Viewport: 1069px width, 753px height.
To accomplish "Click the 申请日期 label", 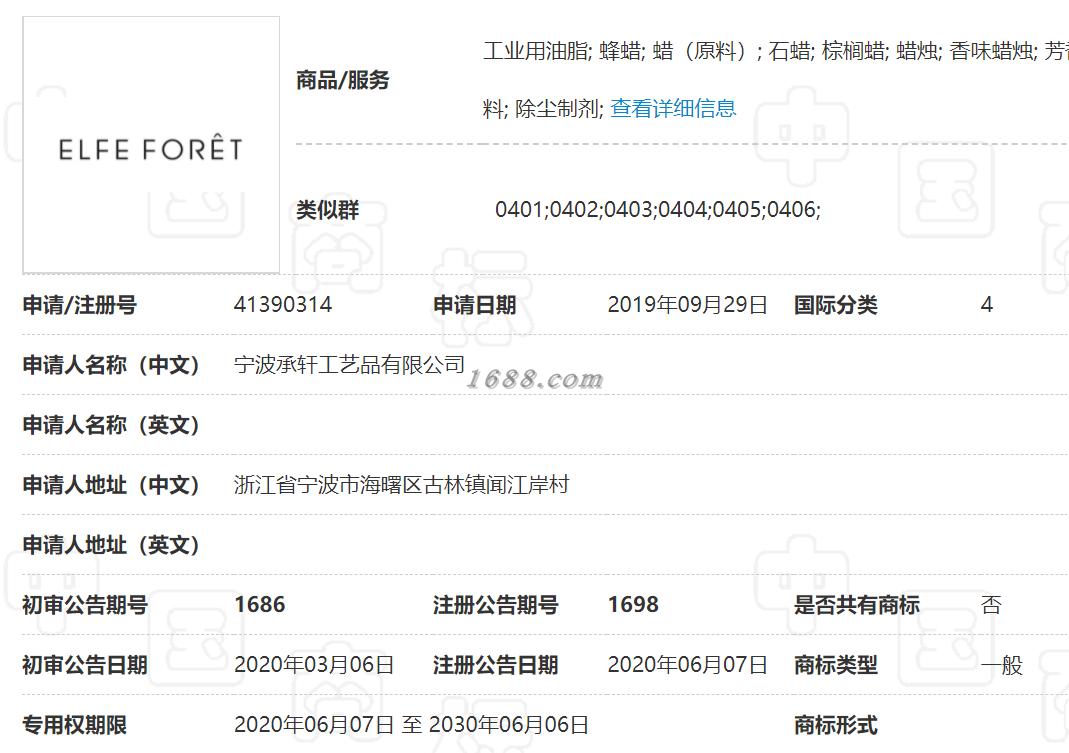I will [x=475, y=305].
